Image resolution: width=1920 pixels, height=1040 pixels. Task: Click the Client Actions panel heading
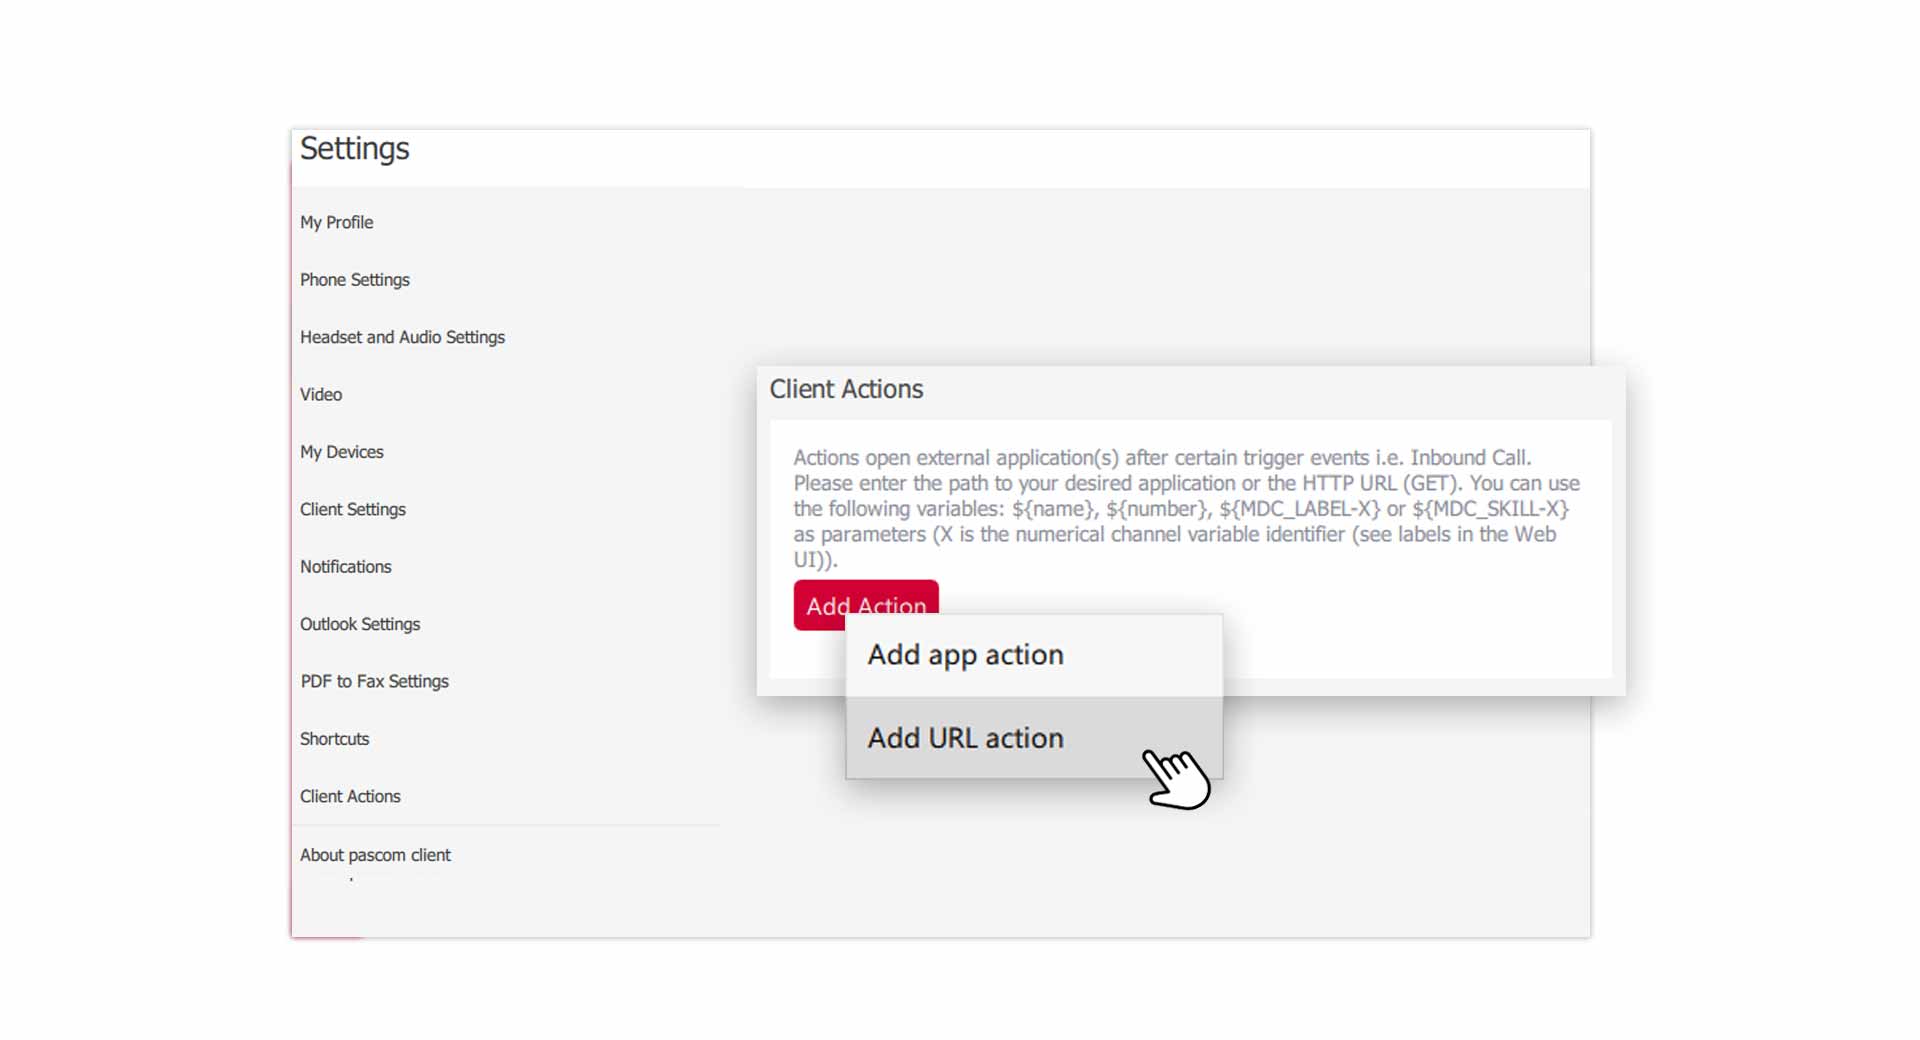click(846, 389)
